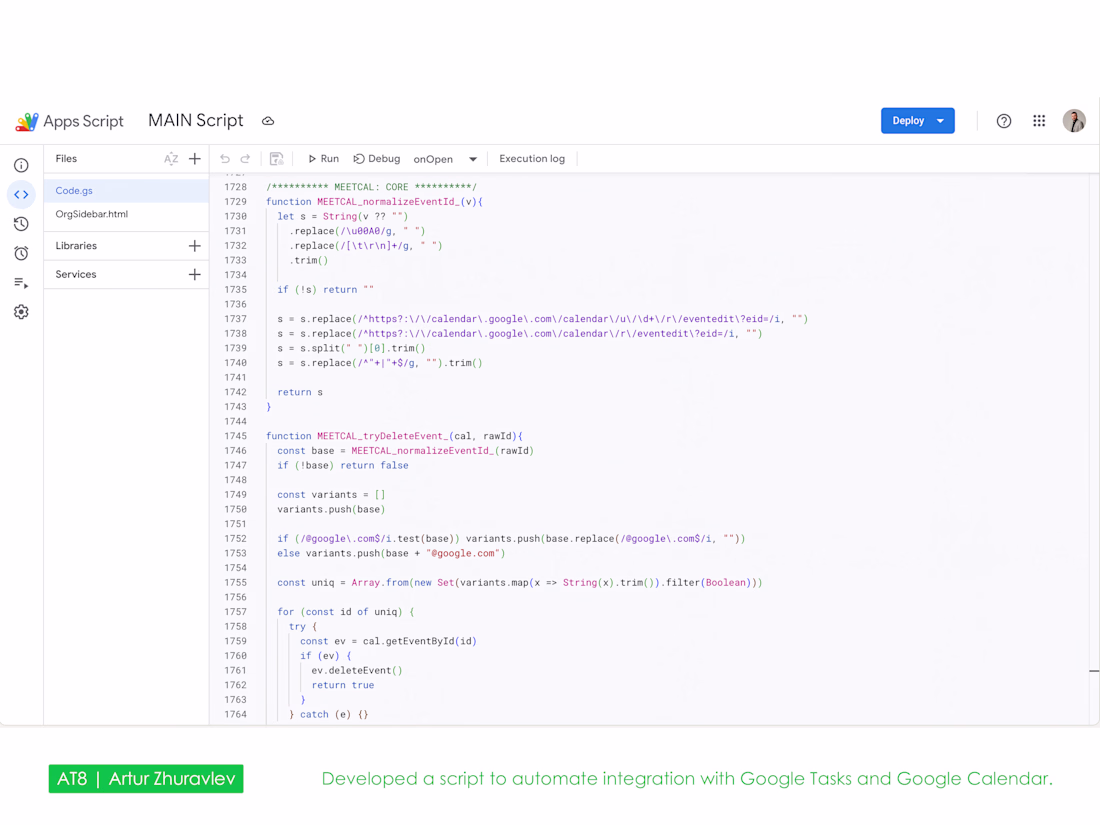The image size is (1100, 825).
Task: Click the Libraries section label
Action: click(76, 246)
